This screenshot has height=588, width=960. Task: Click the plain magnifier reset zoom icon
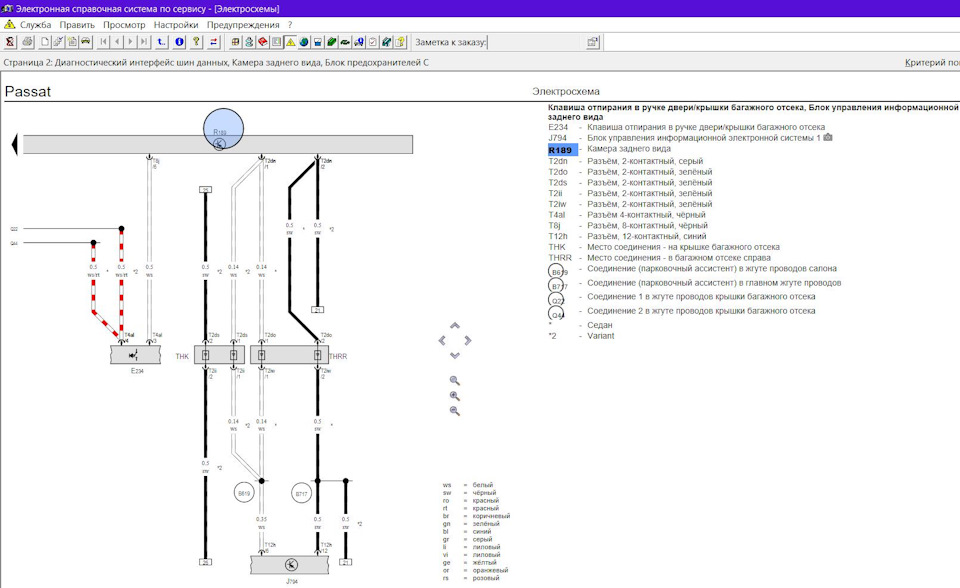[x=454, y=381]
